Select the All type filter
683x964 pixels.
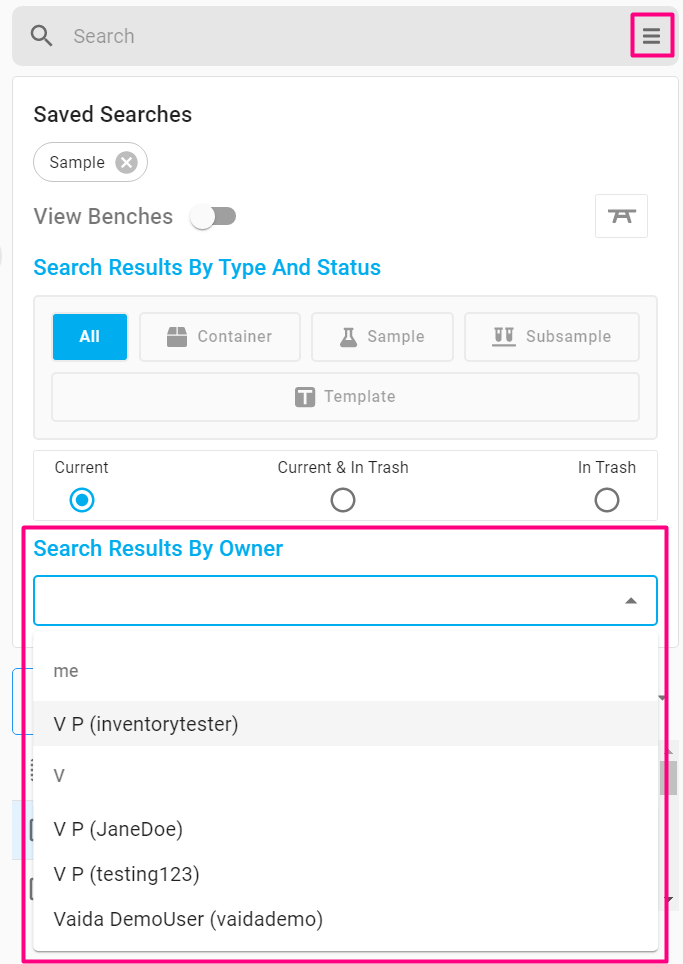pyautogui.click(x=90, y=336)
